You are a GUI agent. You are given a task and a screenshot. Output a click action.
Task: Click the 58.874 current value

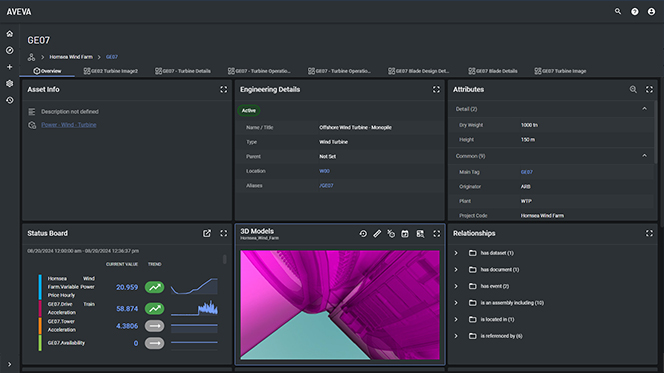(x=127, y=309)
